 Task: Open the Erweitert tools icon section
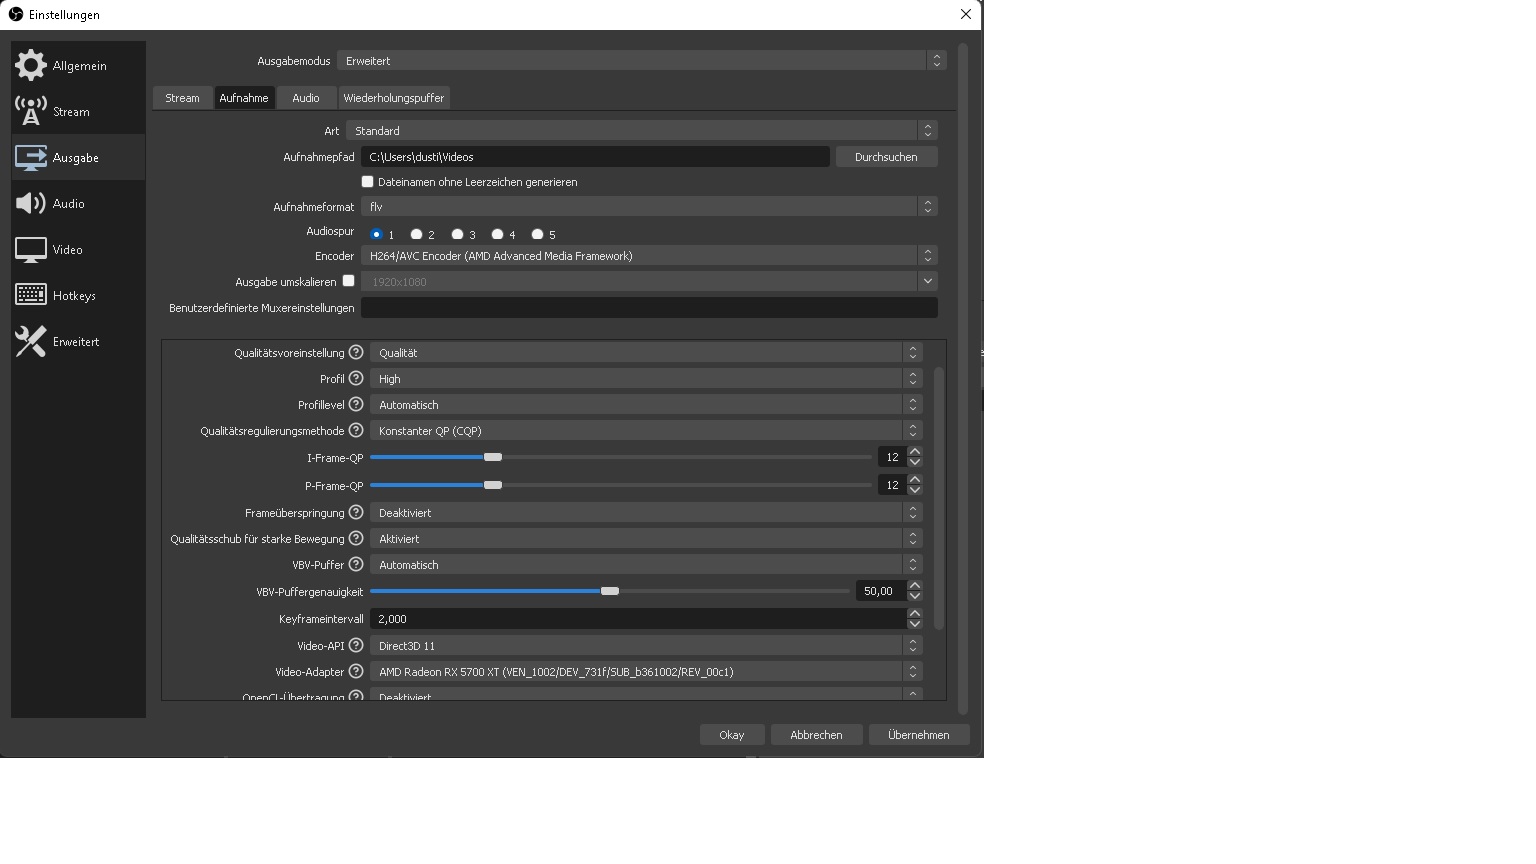32,342
